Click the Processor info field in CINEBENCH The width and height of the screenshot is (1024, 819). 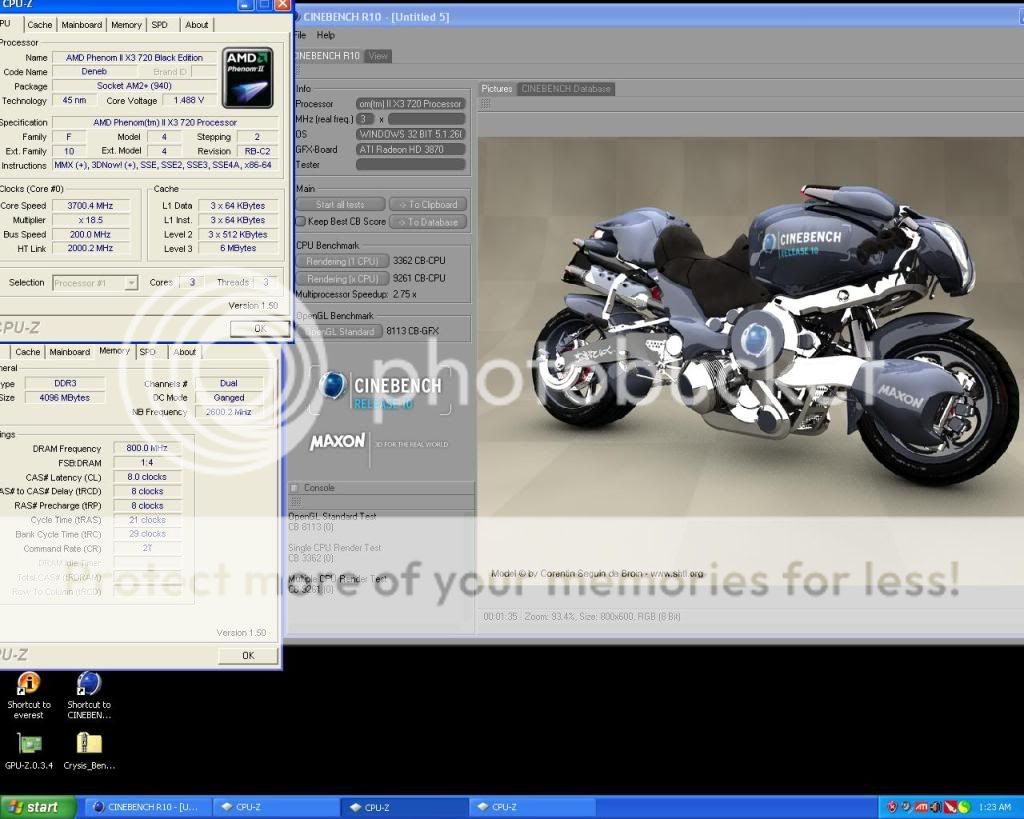(x=411, y=104)
